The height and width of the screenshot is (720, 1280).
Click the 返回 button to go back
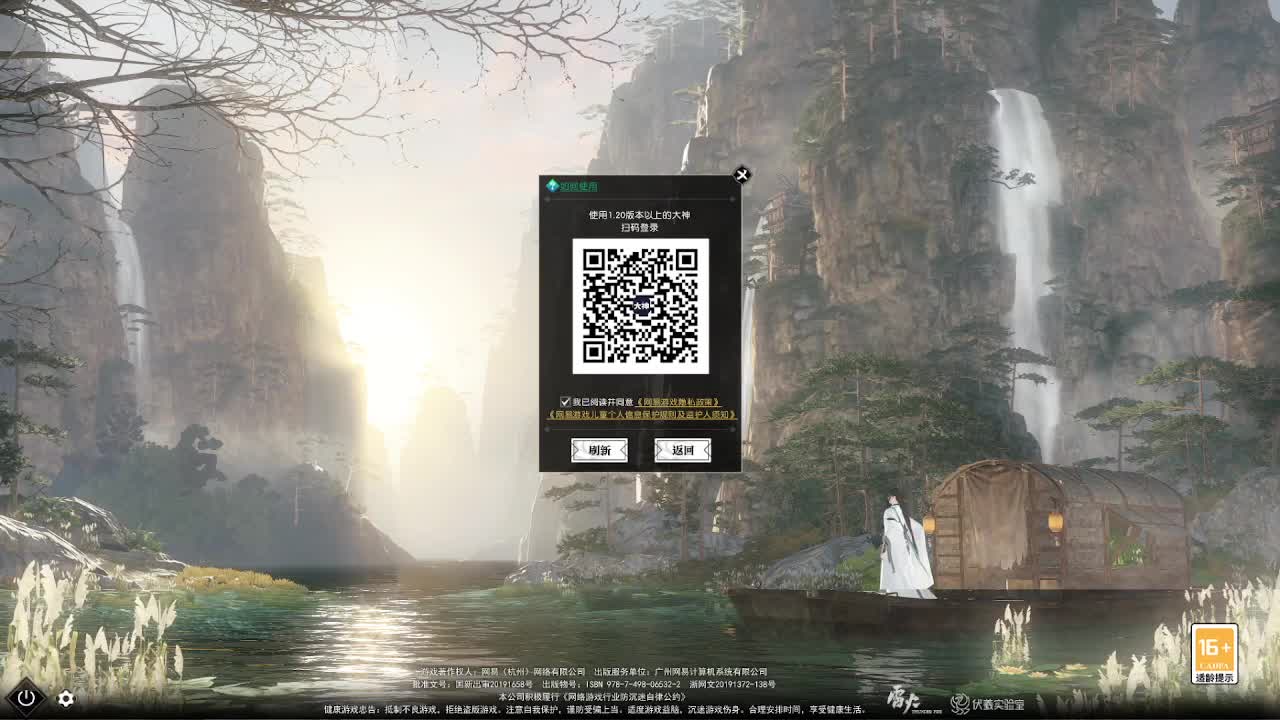(x=682, y=450)
